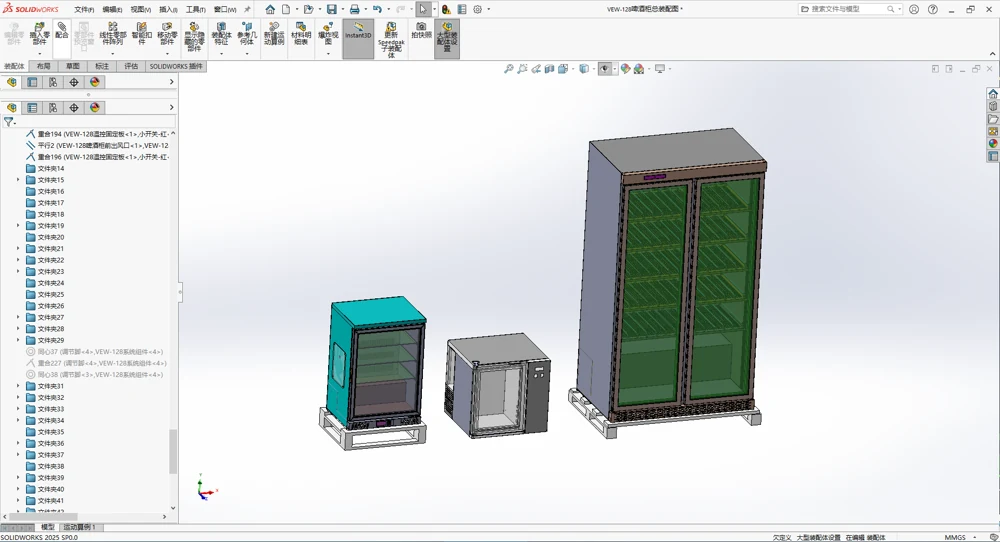This screenshot has width=1000, height=542.
Task: Click the user login account icon
Action: click(914, 9)
